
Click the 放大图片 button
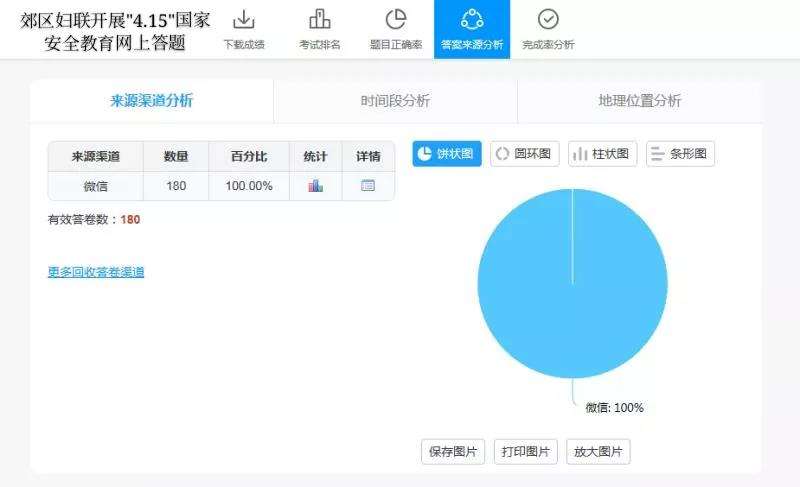(598, 452)
